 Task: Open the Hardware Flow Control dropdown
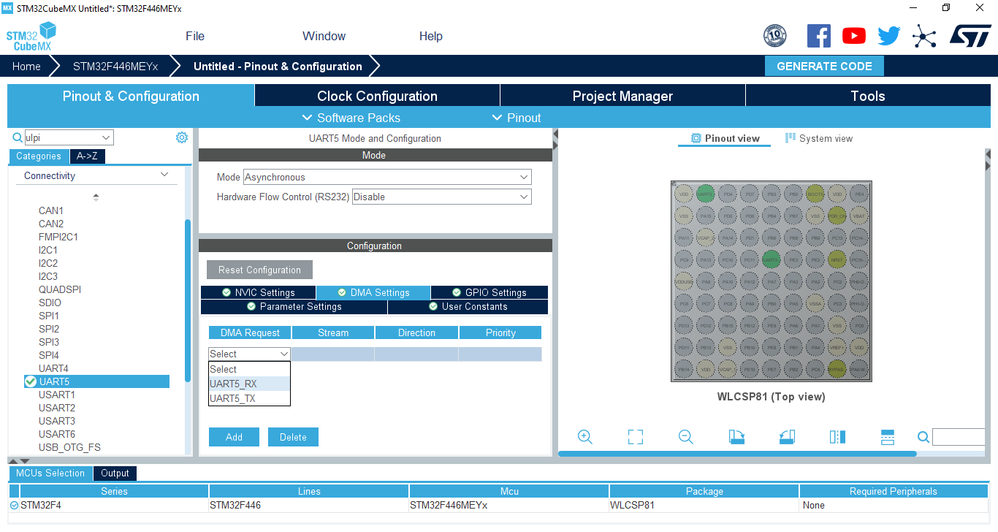point(442,197)
